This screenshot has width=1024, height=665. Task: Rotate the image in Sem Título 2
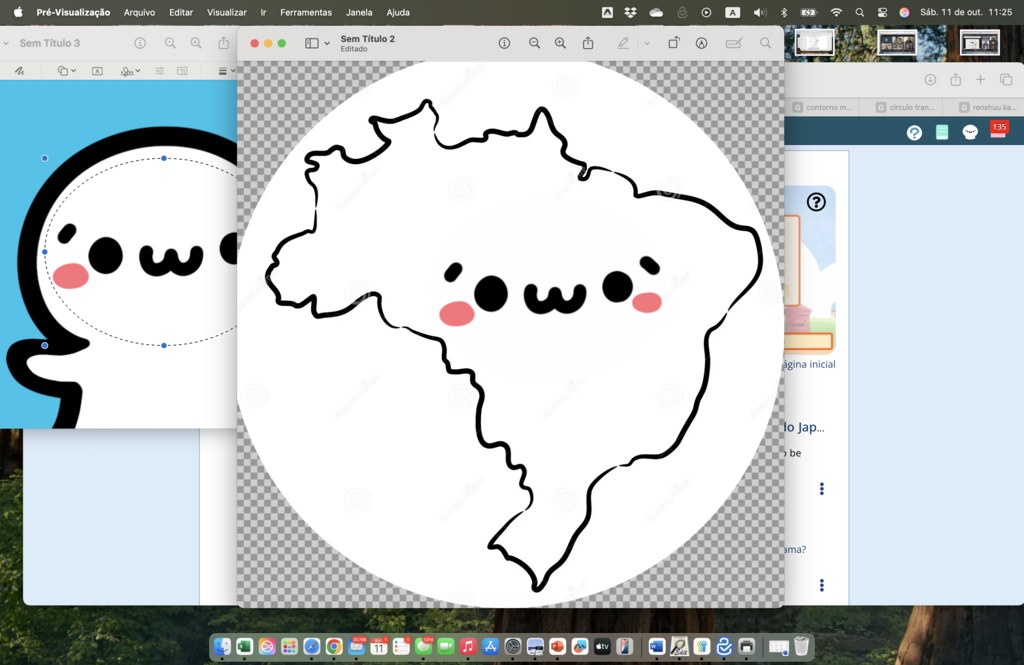tap(674, 43)
